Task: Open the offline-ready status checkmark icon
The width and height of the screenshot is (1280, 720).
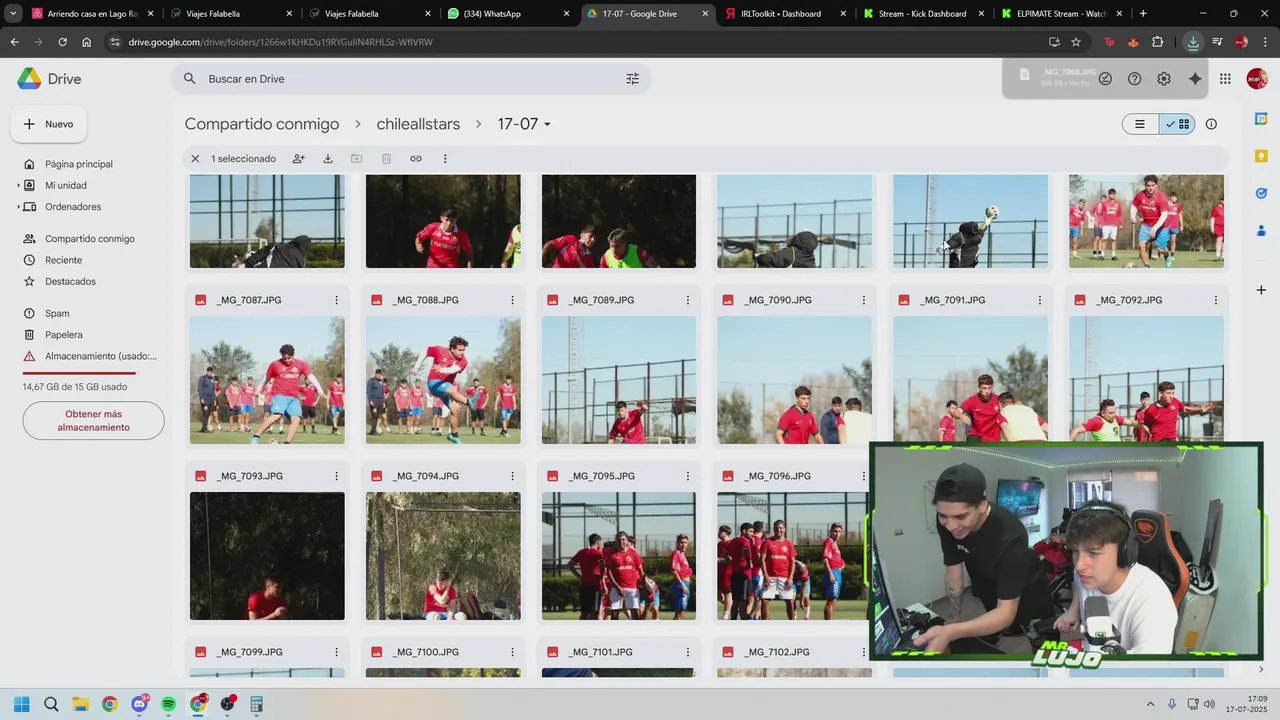Action: [1105, 79]
